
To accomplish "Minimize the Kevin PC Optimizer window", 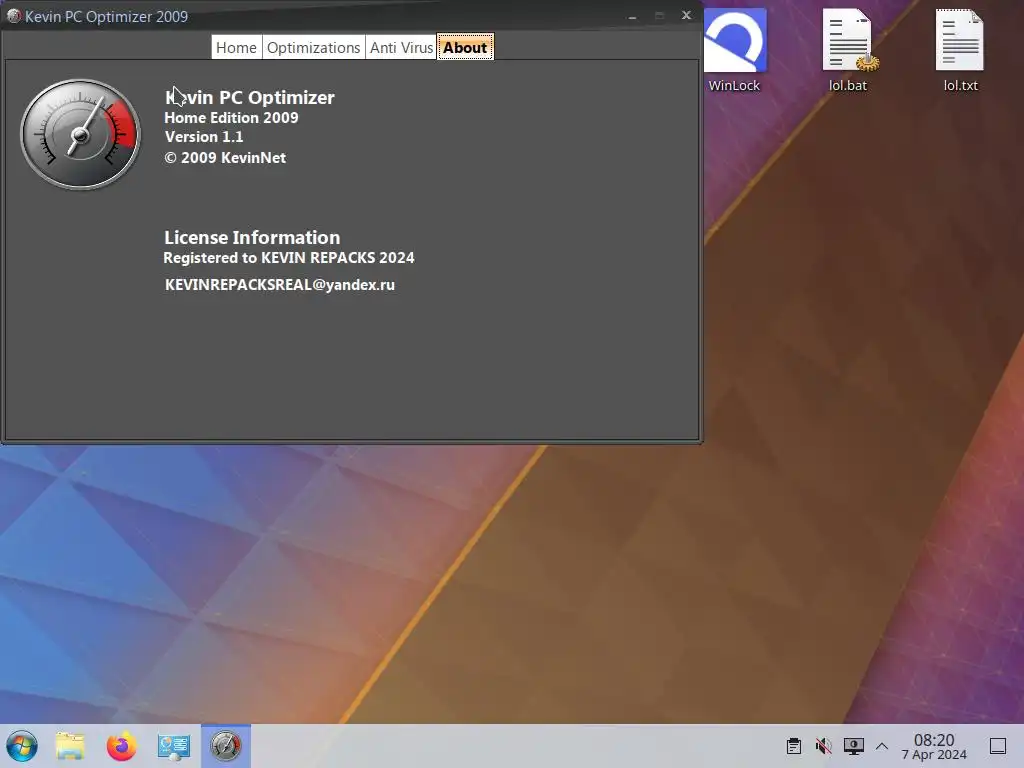I will pyautogui.click(x=632, y=16).
